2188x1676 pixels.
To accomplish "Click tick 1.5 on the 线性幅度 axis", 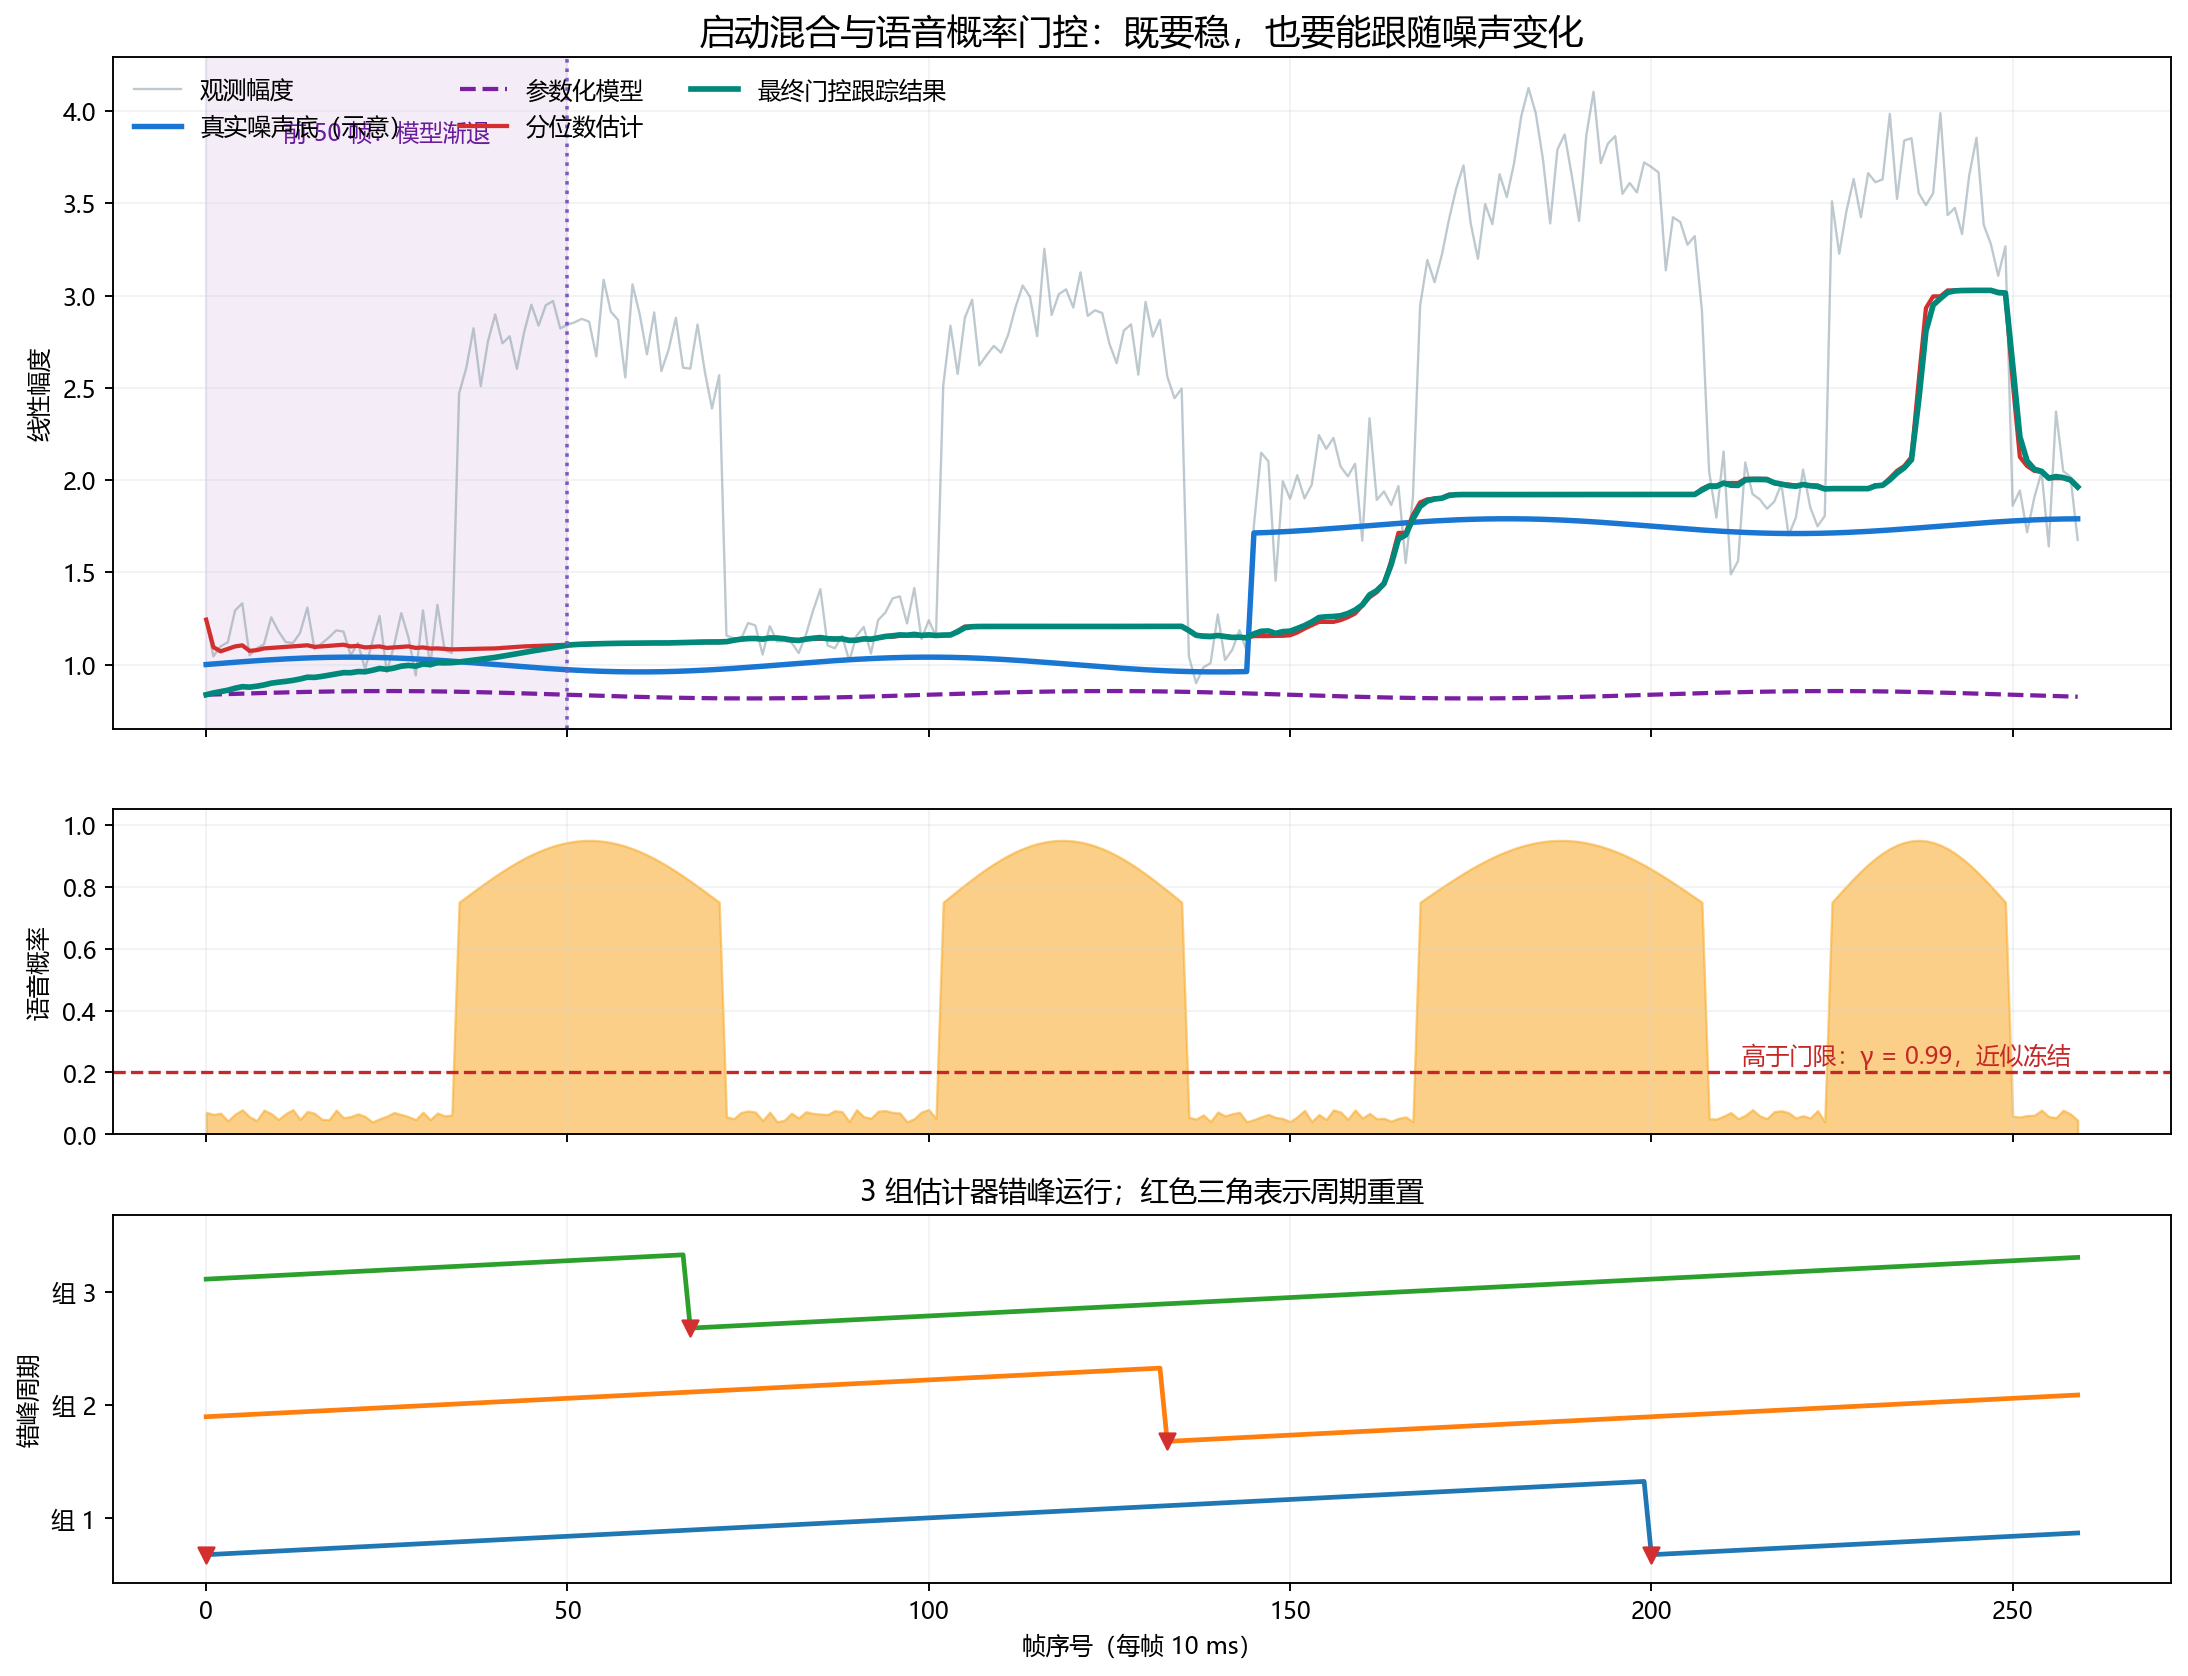I will (79, 573).
